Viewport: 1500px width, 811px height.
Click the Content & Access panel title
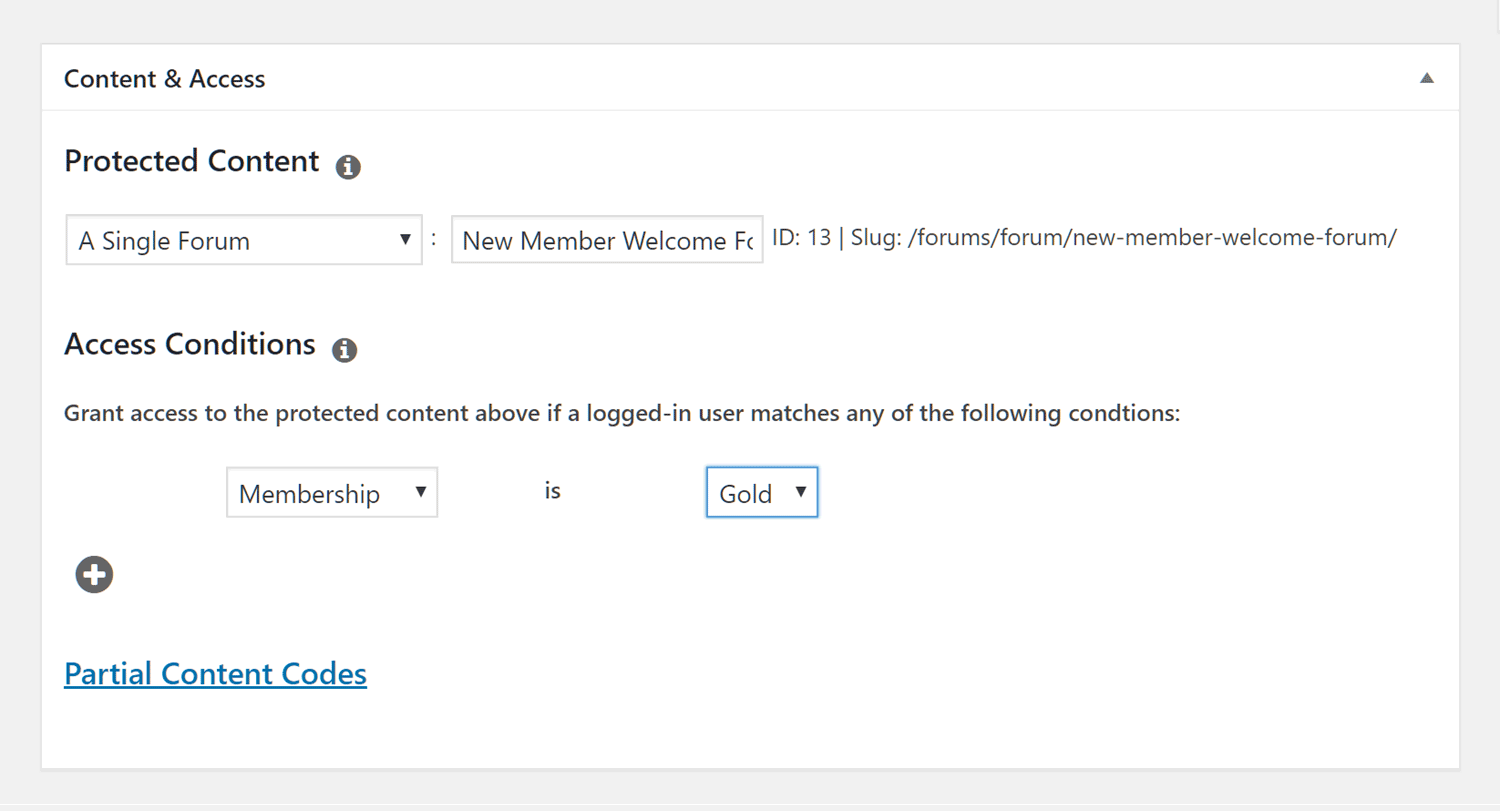coord(164,79)
